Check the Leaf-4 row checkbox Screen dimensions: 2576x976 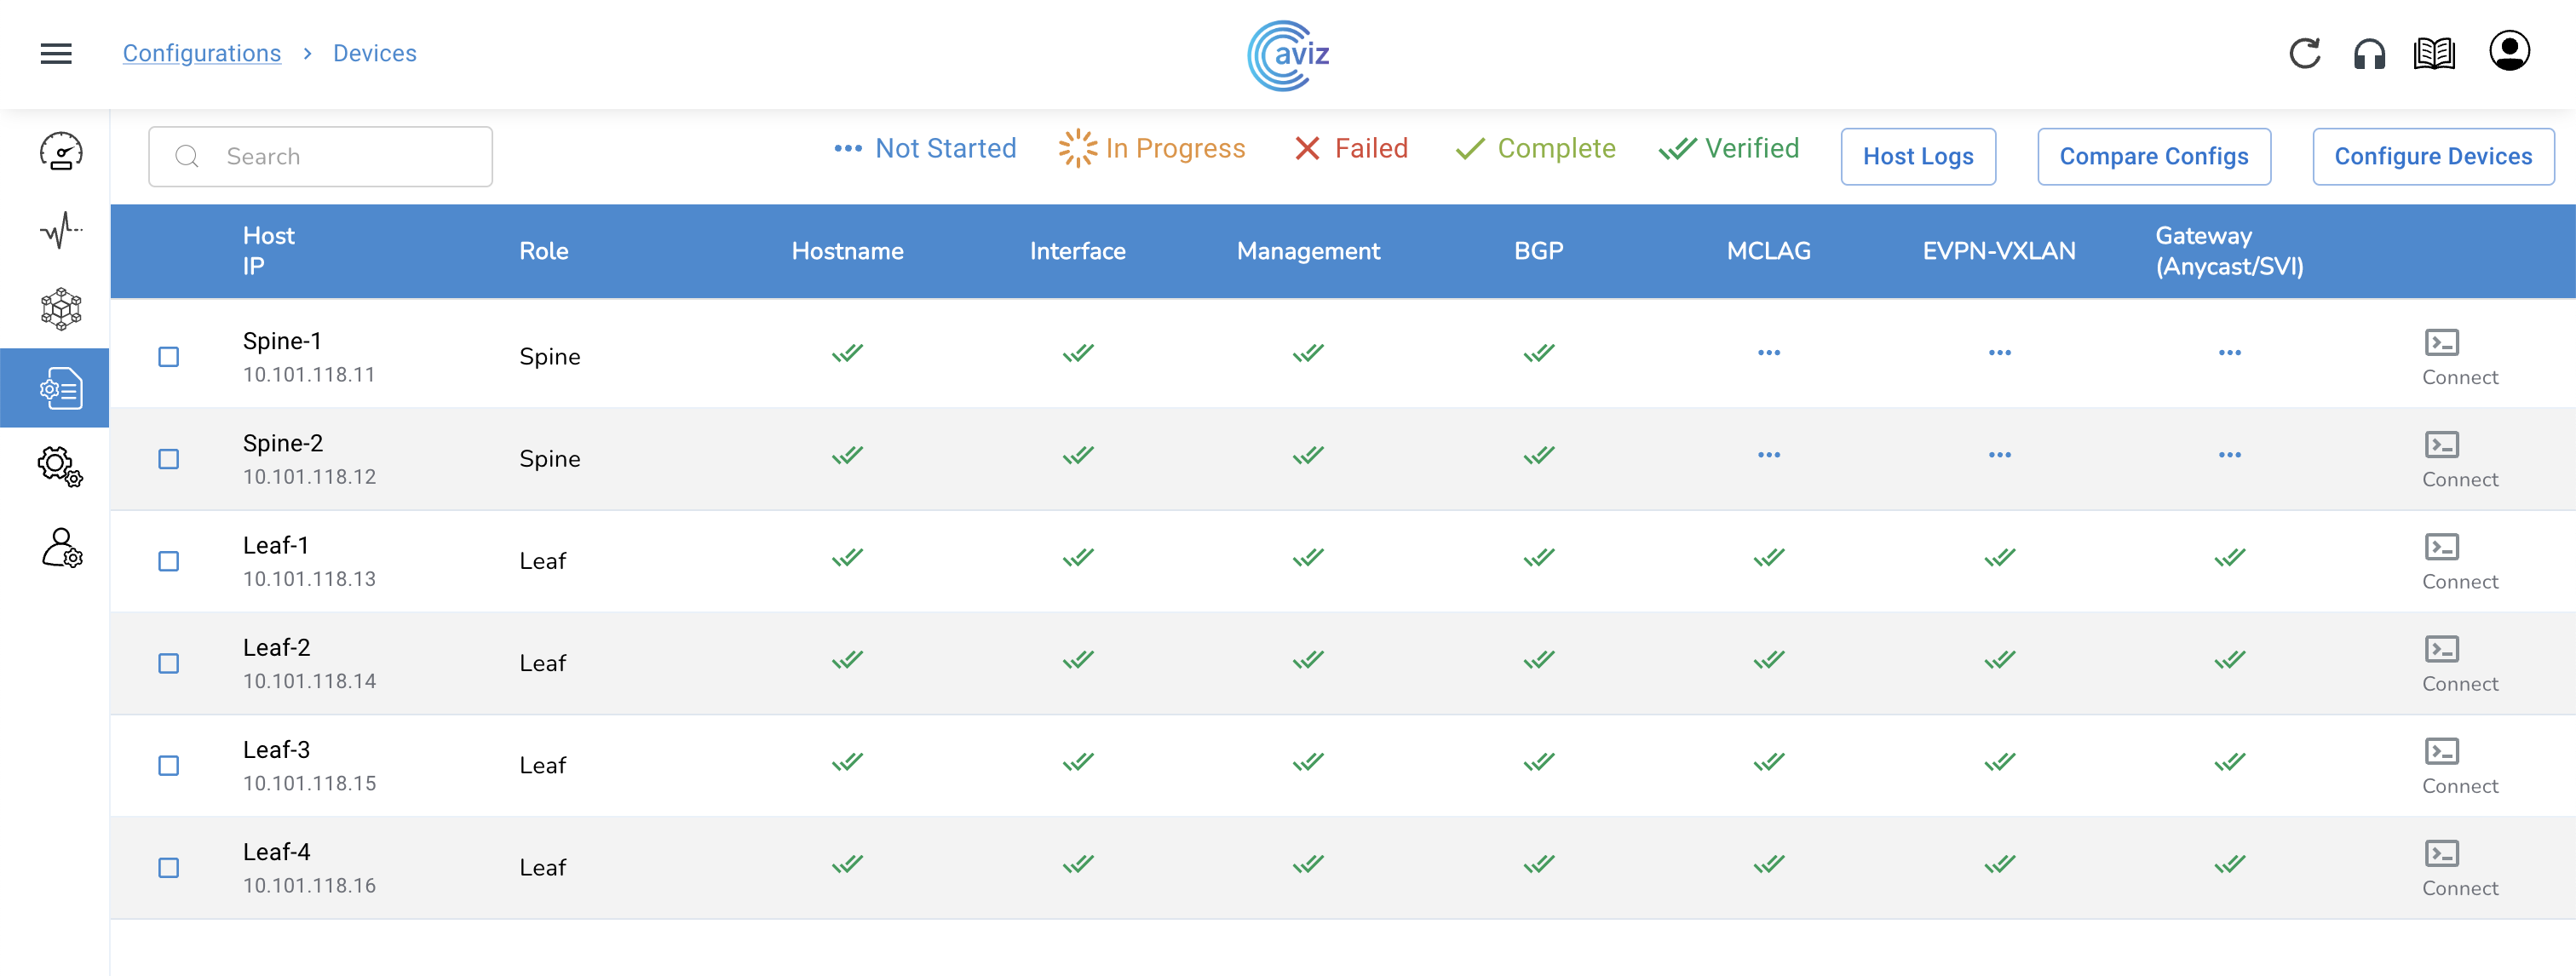coord(169,867)
